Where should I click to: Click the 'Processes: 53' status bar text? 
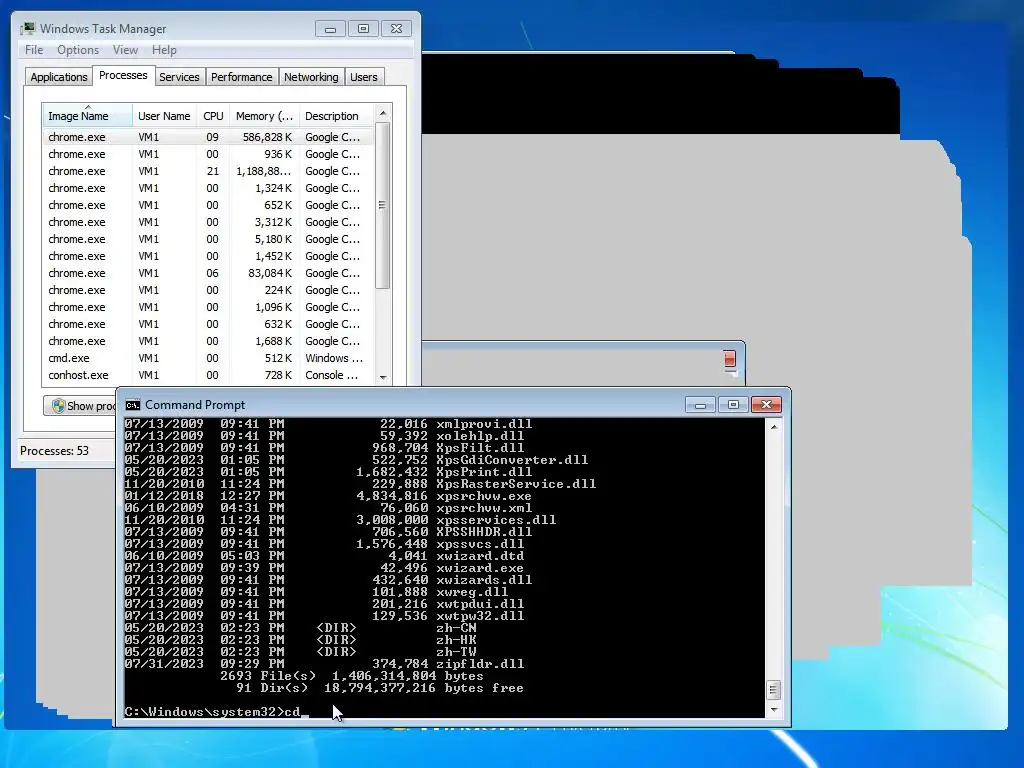pyautogui.click(x=54, y=451)
